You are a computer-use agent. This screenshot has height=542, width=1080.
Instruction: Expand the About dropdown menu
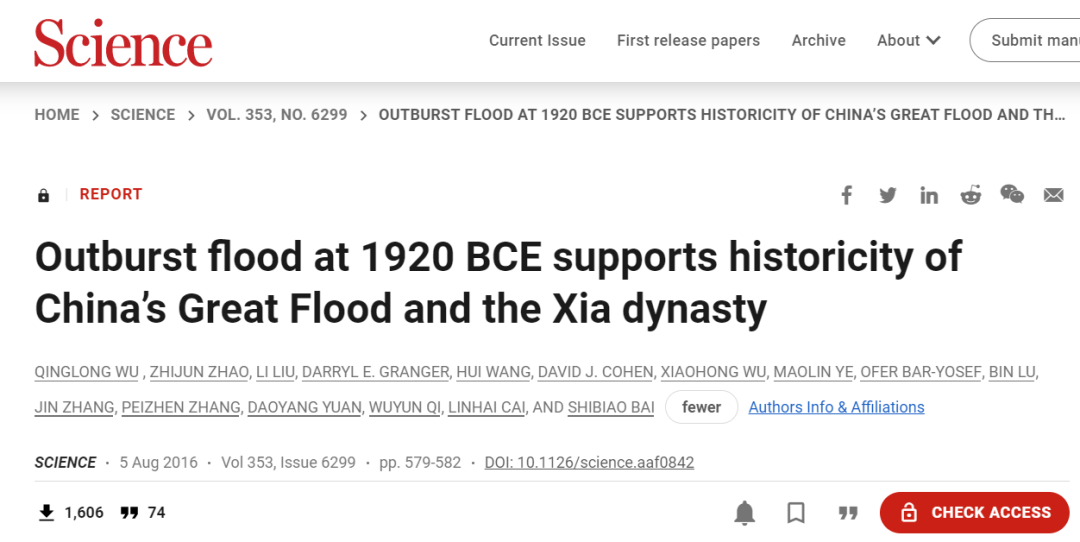[x=908, y=41]
